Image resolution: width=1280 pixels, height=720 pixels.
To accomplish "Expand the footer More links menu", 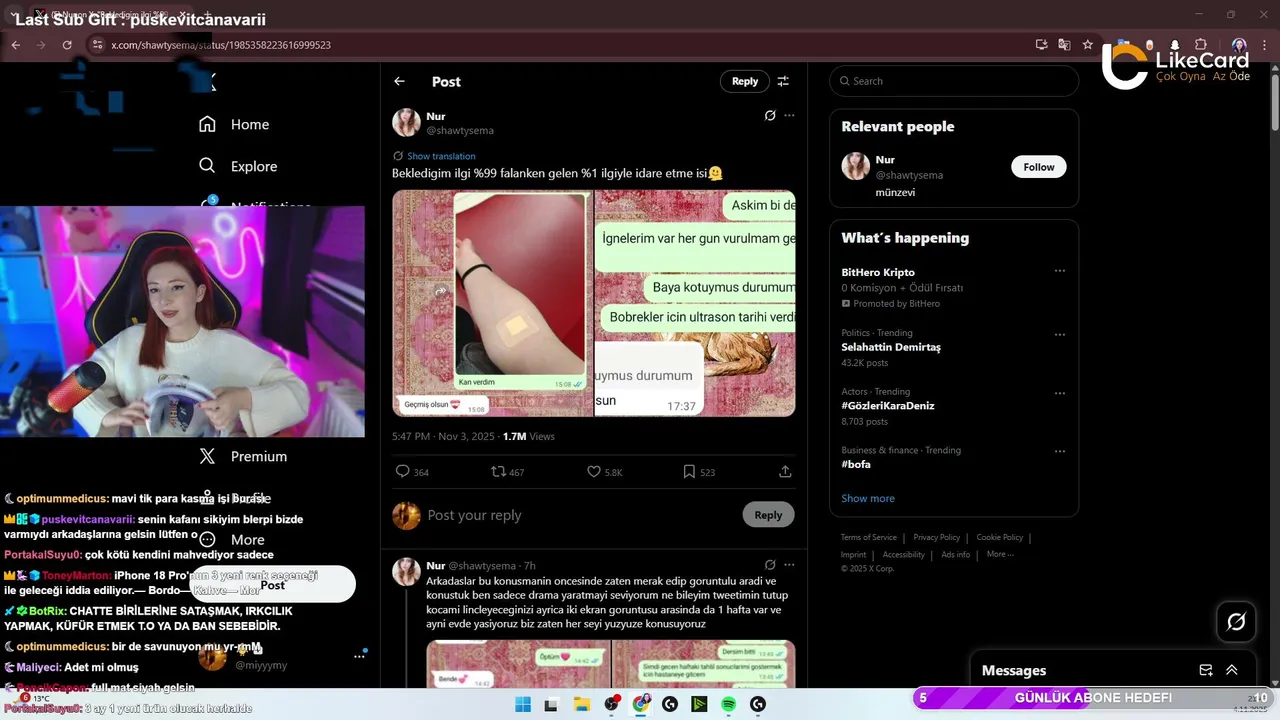I will [1000, 554].
